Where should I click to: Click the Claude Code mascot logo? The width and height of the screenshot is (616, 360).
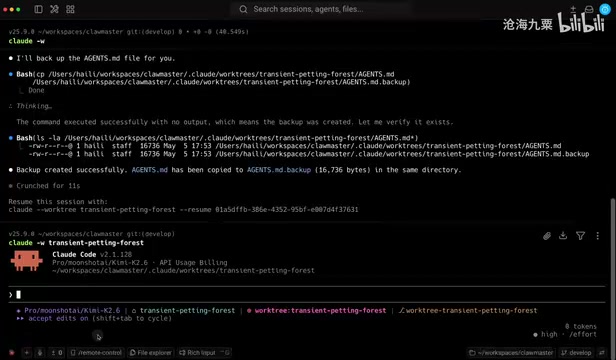click(26, 261)
